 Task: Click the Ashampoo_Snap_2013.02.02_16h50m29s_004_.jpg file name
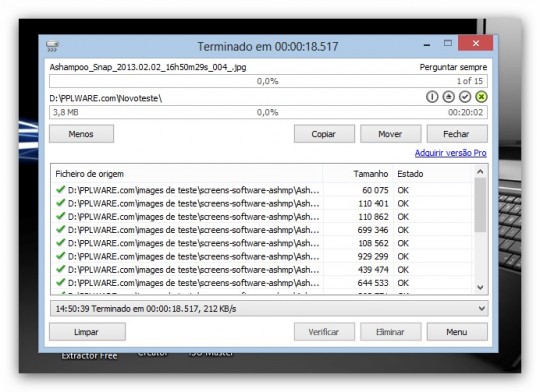coord(148,67)
